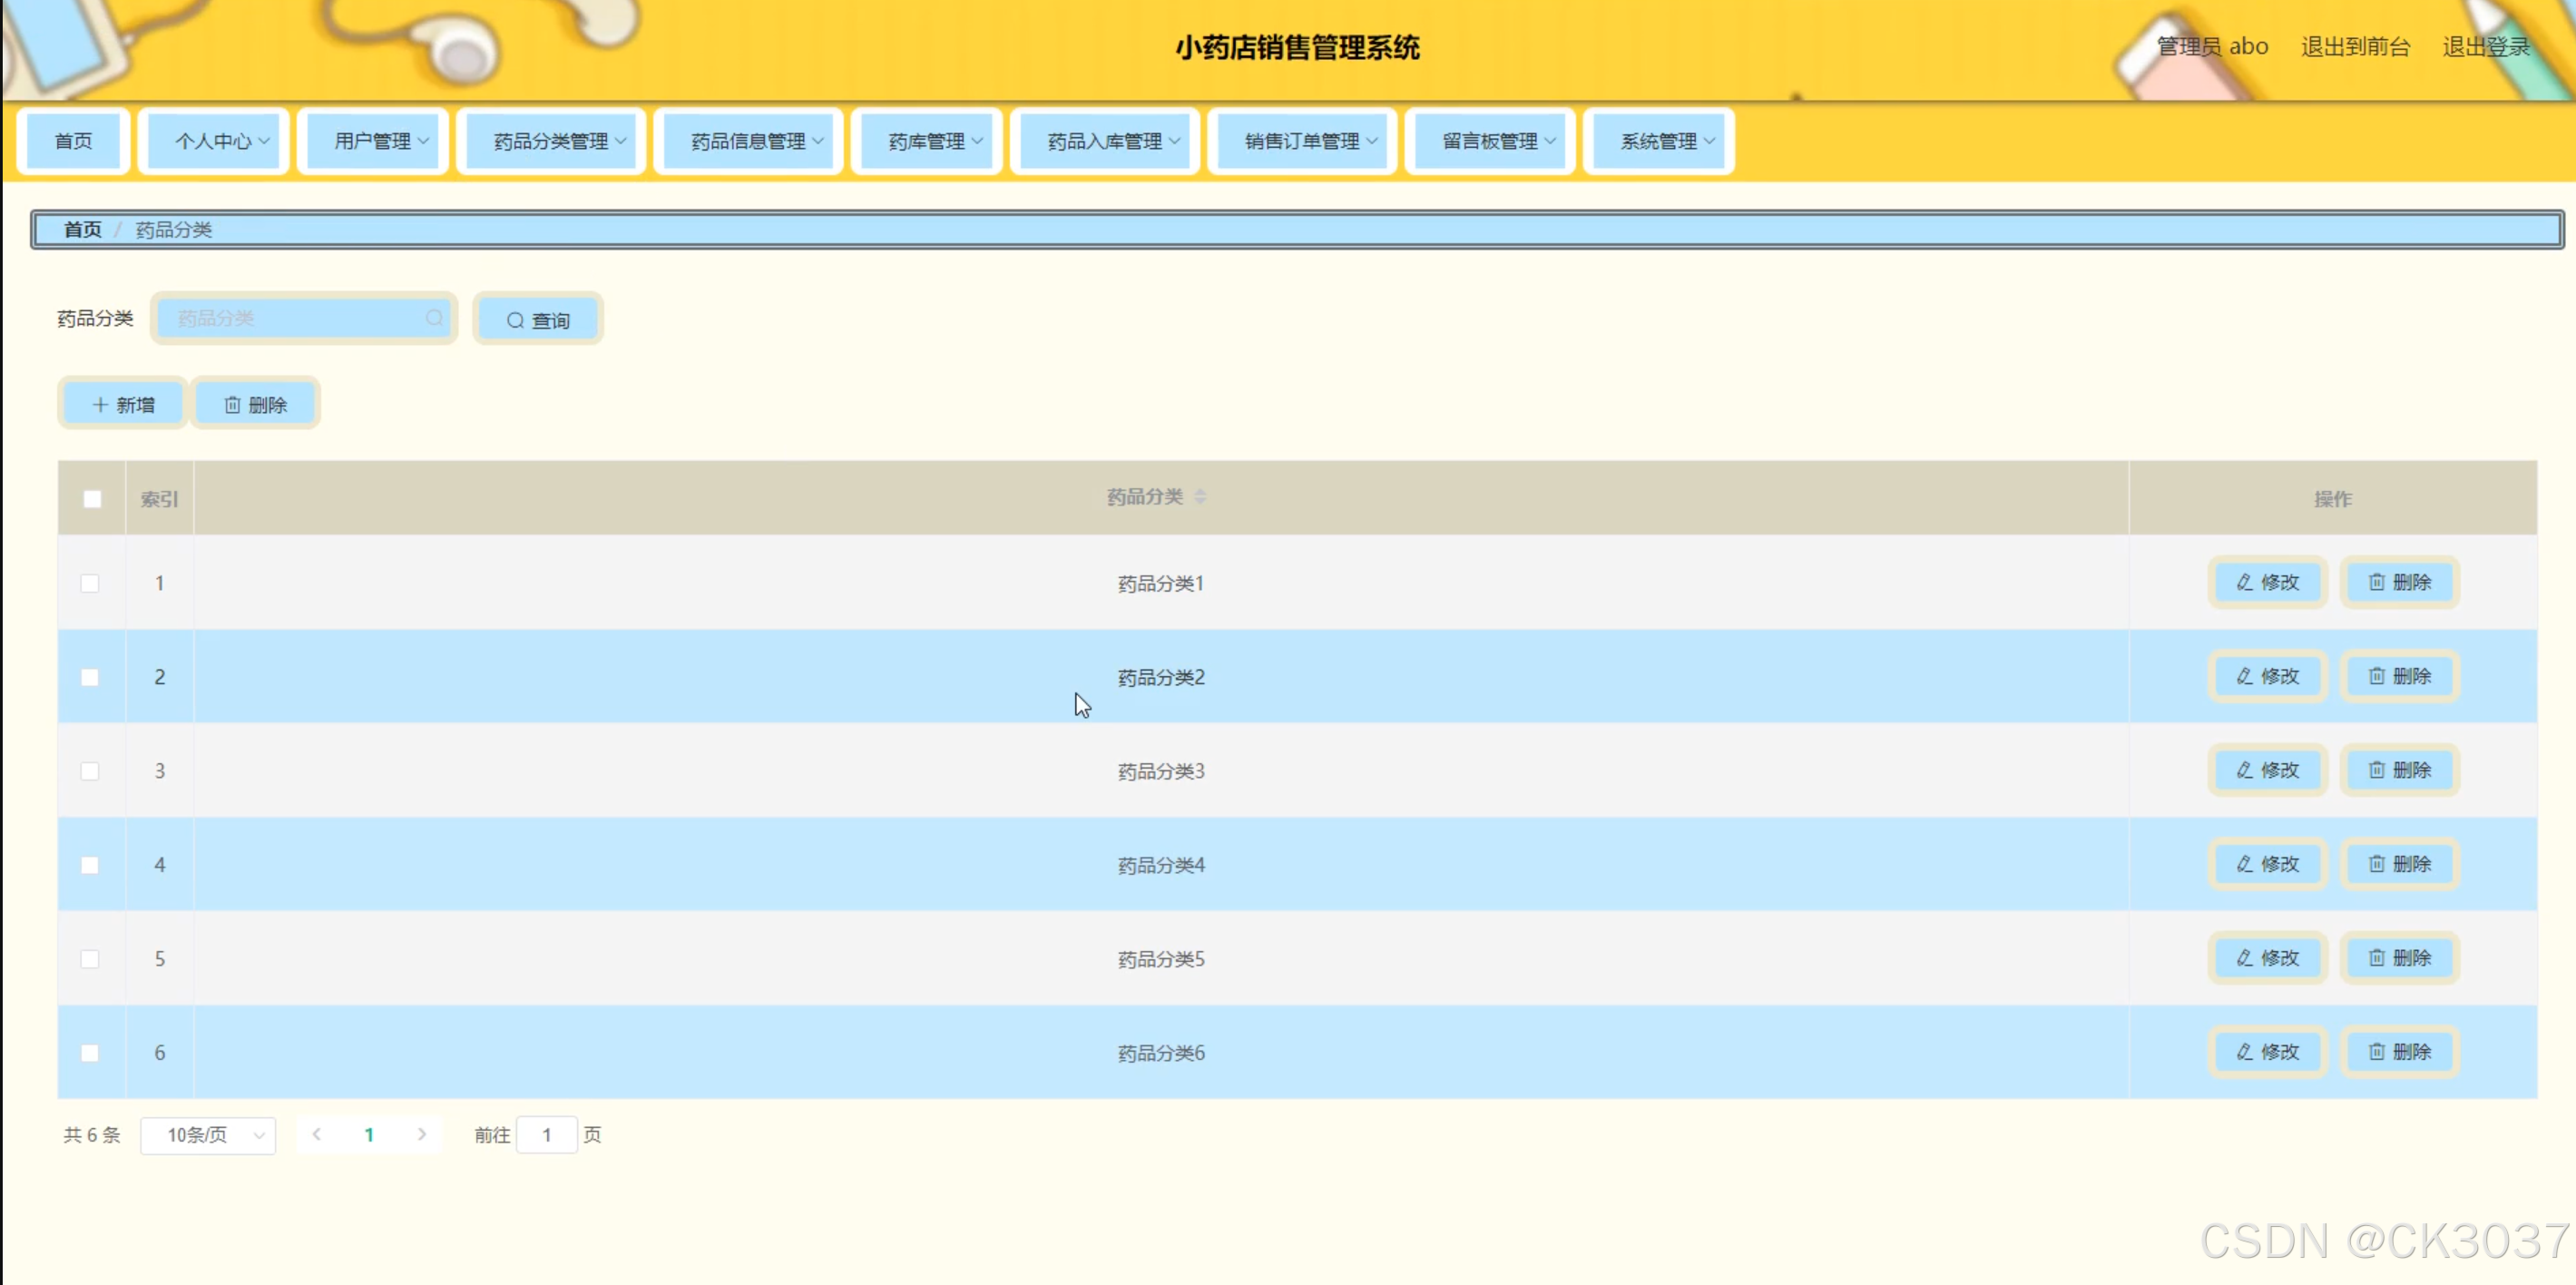Click the trash icon for row 药品分类3

pos(2376,770)
